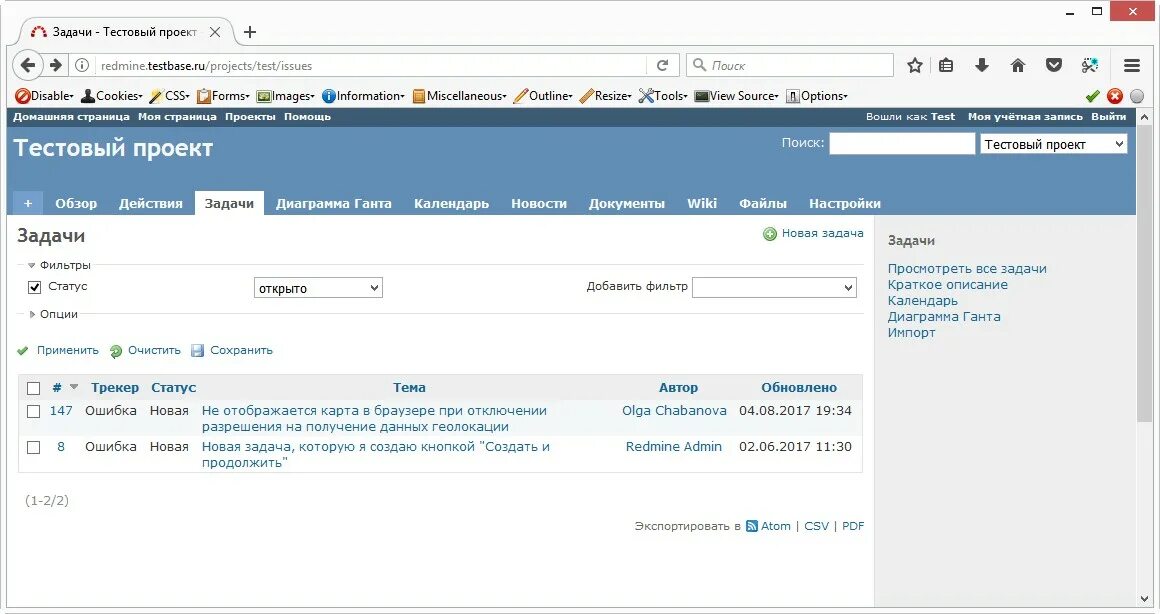Click the Firefox home icon
The width and height of the screenshot is (1160, 614).
click(1017, 64)
